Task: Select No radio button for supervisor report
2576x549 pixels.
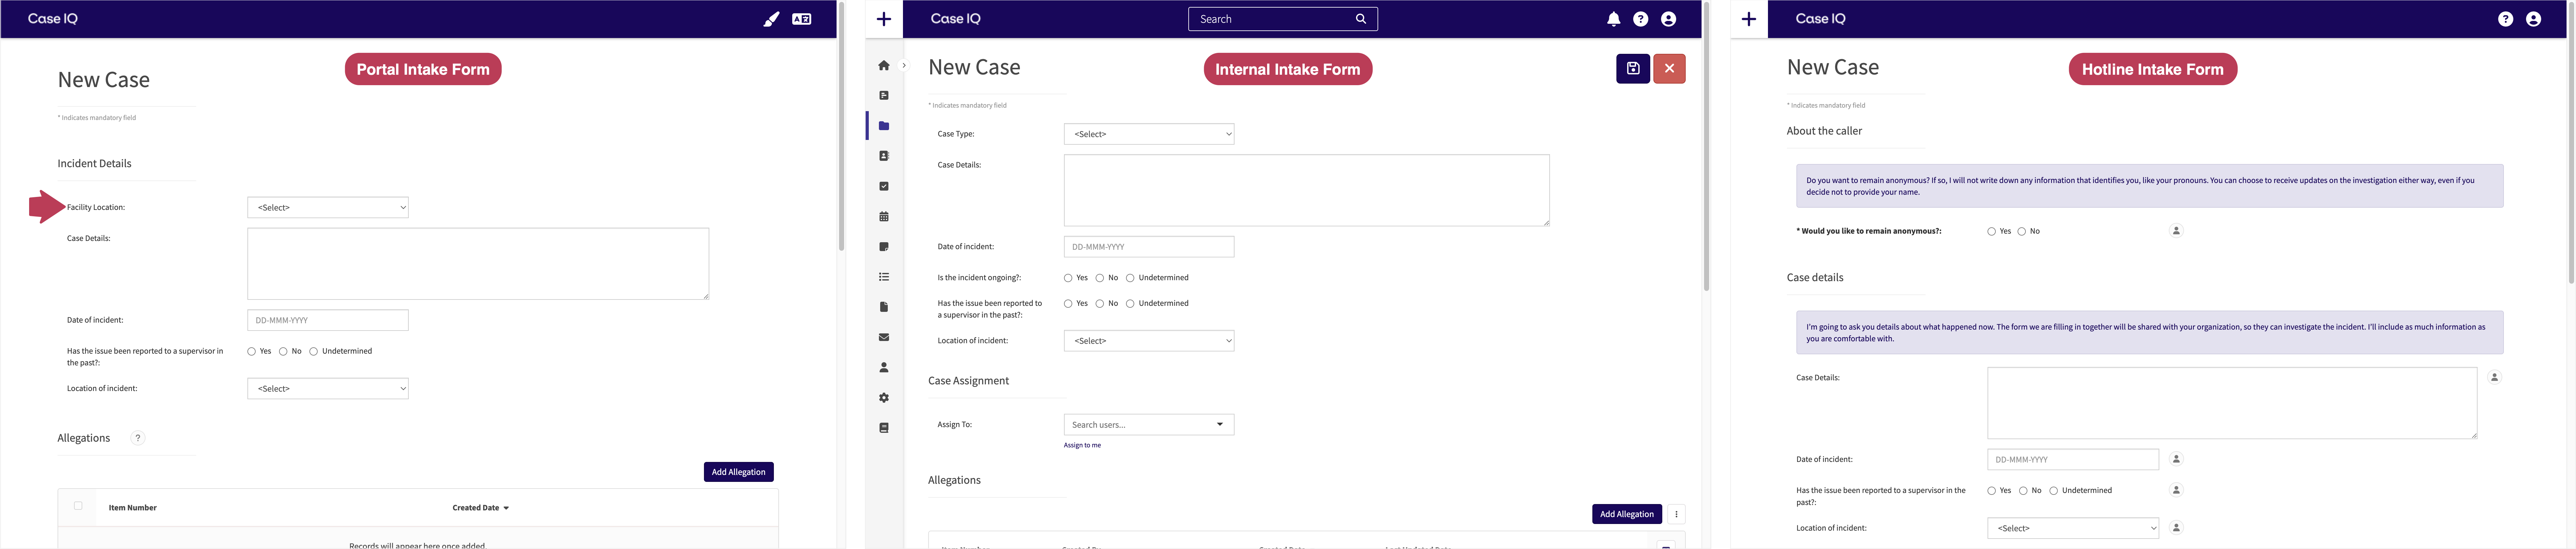Action: click(x=286, y=352)
